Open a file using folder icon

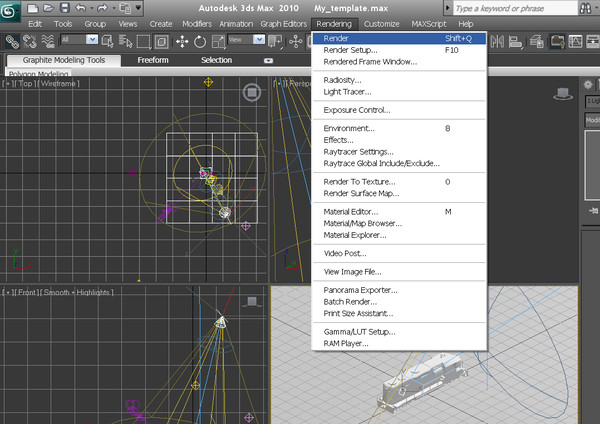[x=49, y=8]
